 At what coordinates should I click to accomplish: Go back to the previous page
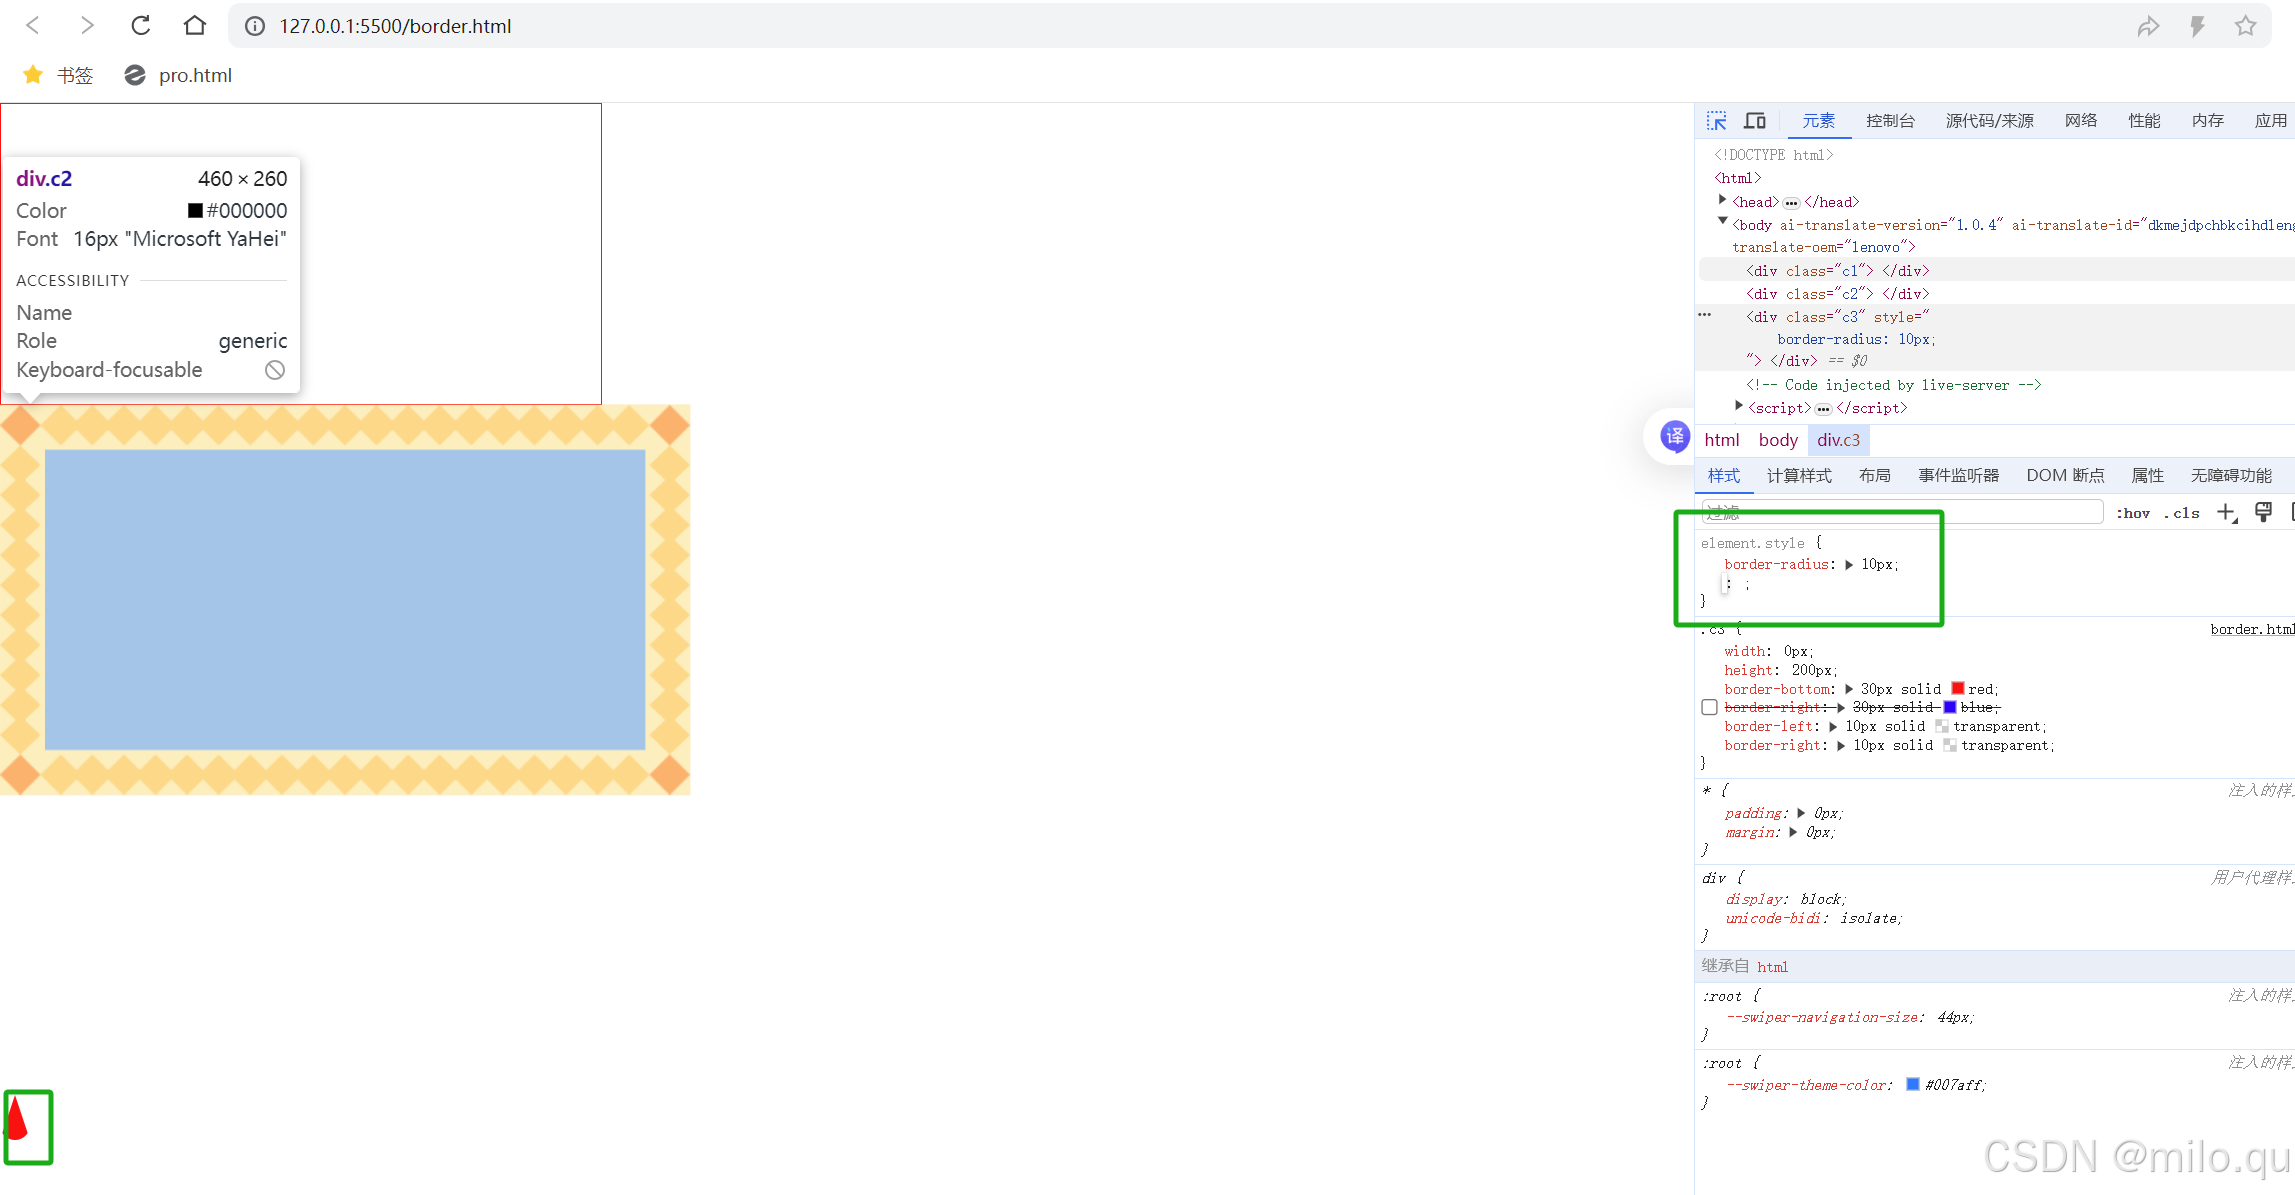(x=33, y=26)
